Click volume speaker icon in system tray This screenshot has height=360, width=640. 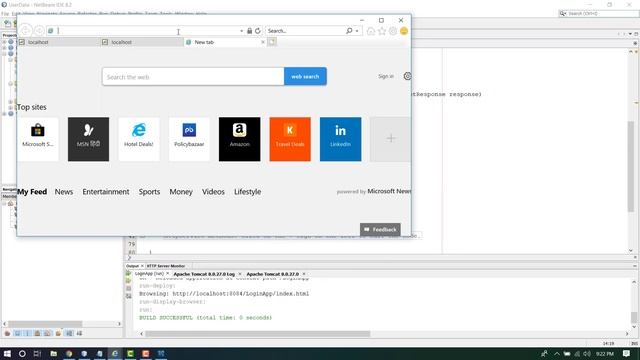click(x=587, y=353)
